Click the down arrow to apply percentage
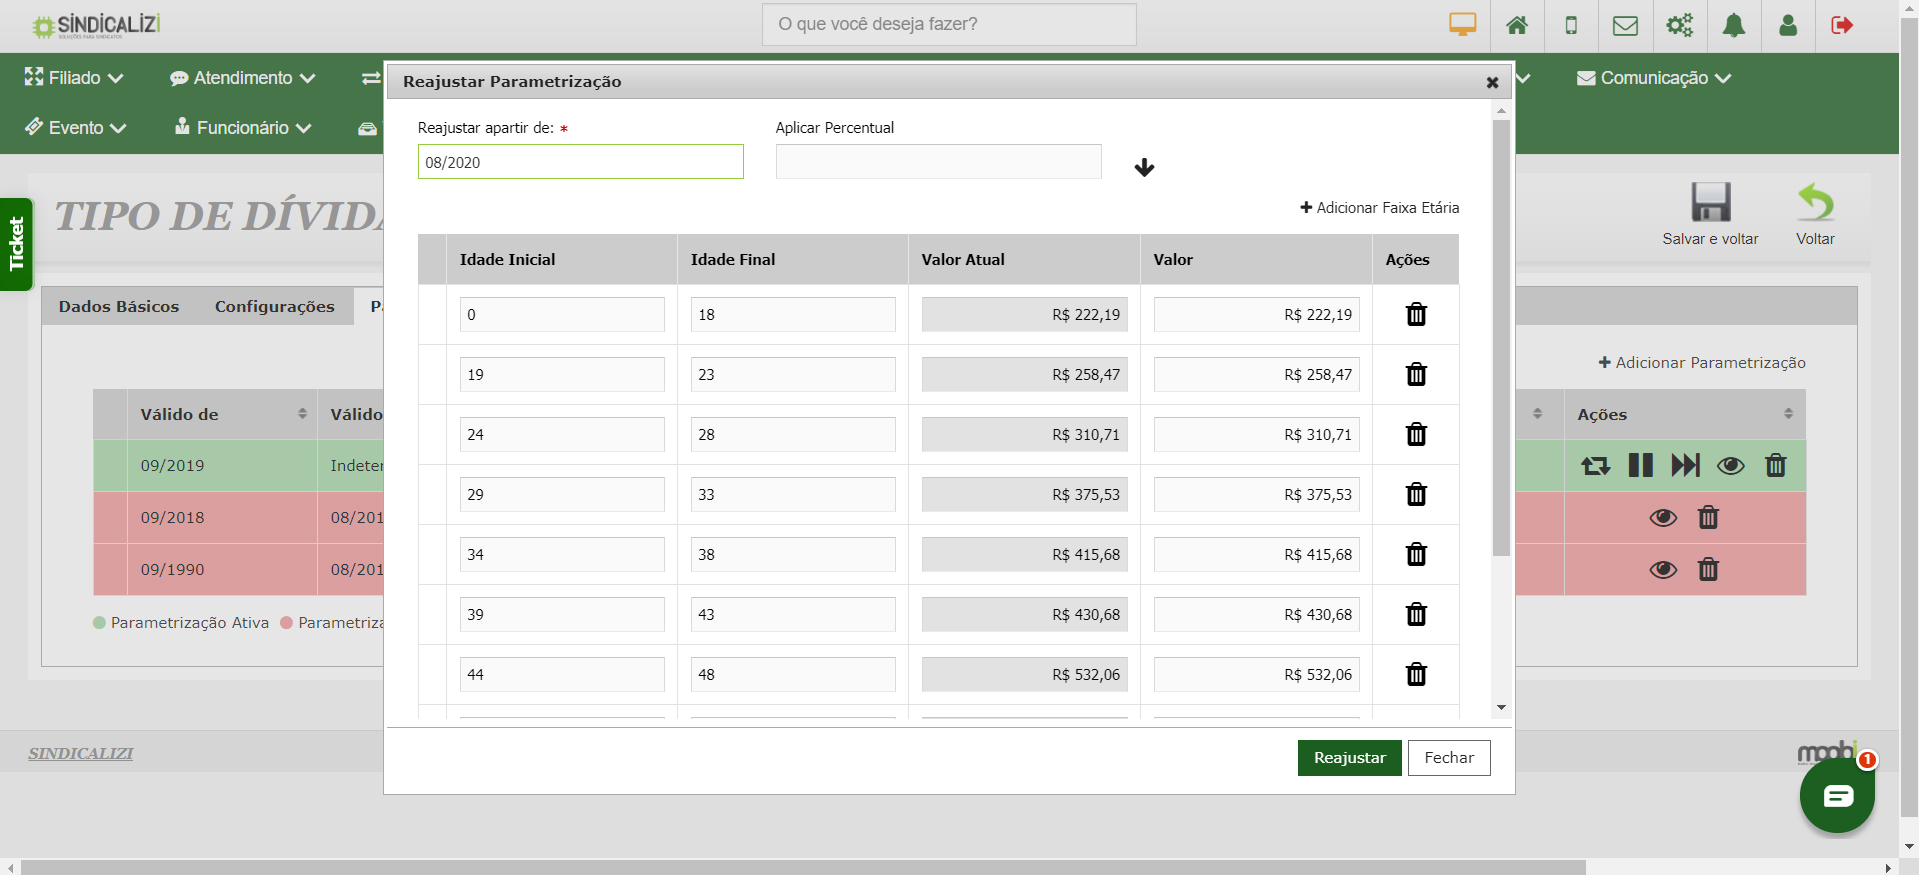The image size is (1919, 875). point(1144,167)
